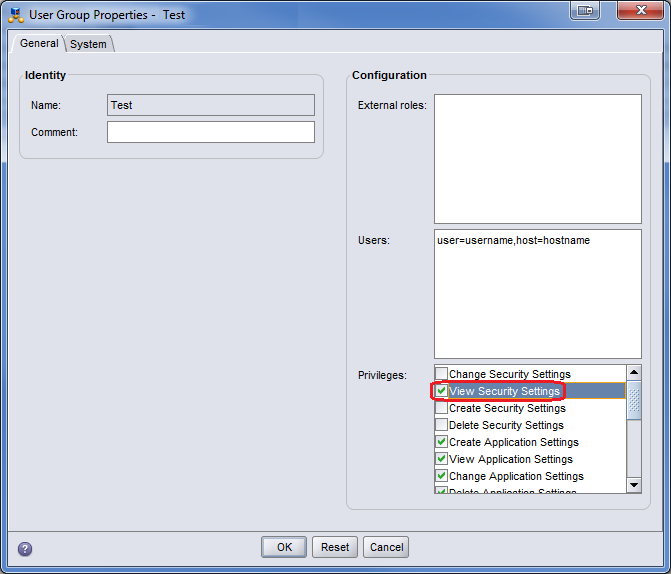Switch to the System tab
671x574 pixels.
point(88,44)
